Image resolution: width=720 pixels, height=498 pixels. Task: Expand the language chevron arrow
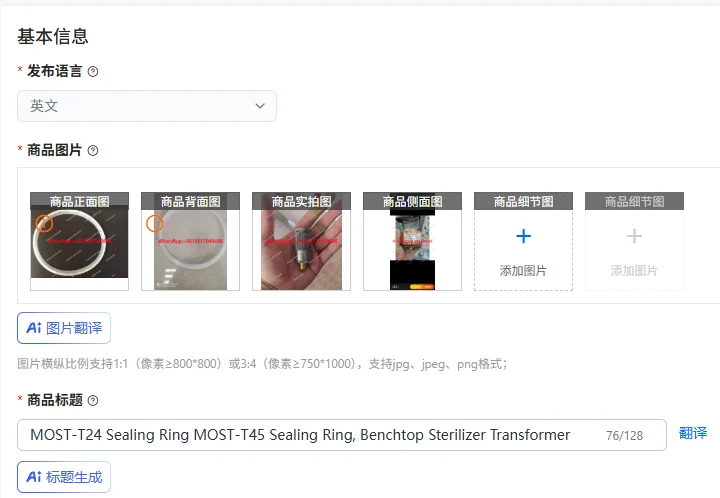click(260, 106)
